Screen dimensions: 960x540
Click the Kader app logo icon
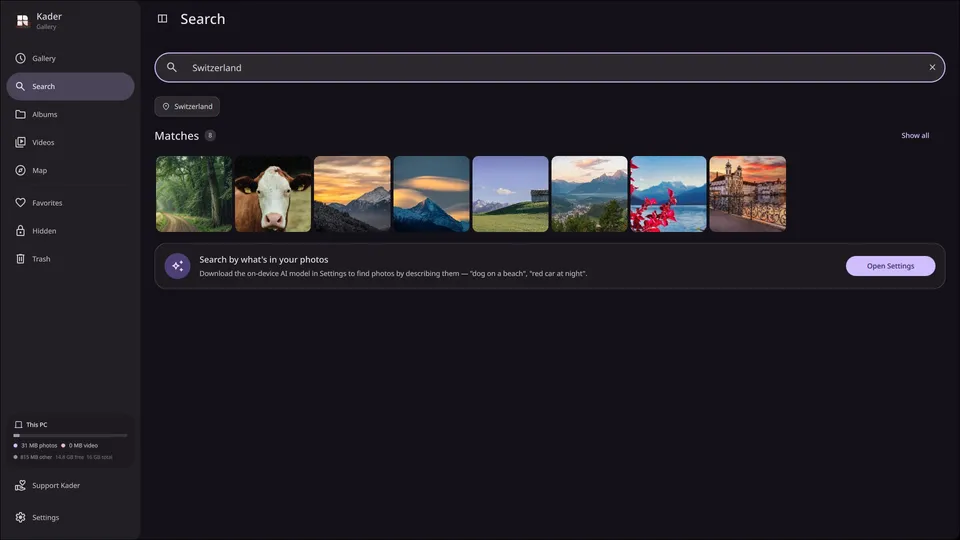(23, 21)
